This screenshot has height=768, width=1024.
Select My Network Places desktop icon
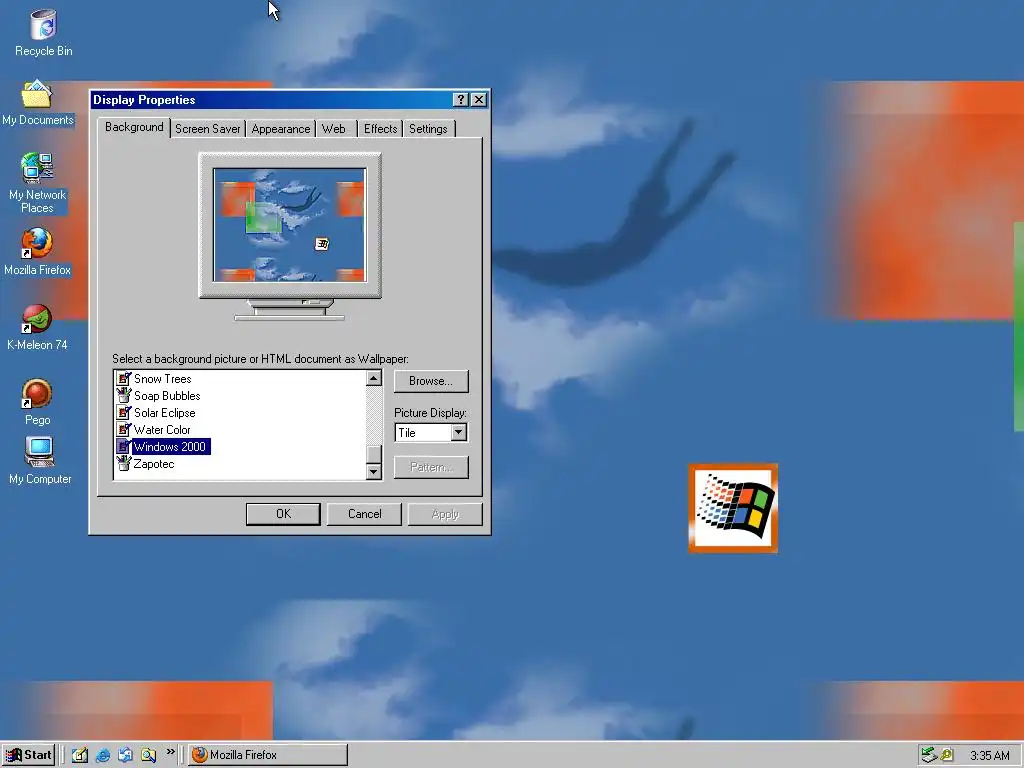tap(37, 183)
